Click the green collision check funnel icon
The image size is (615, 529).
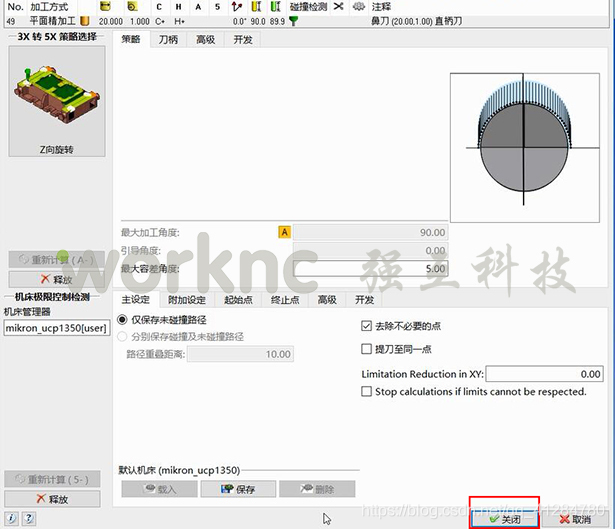pyautogui.click(x=293, y=21)
